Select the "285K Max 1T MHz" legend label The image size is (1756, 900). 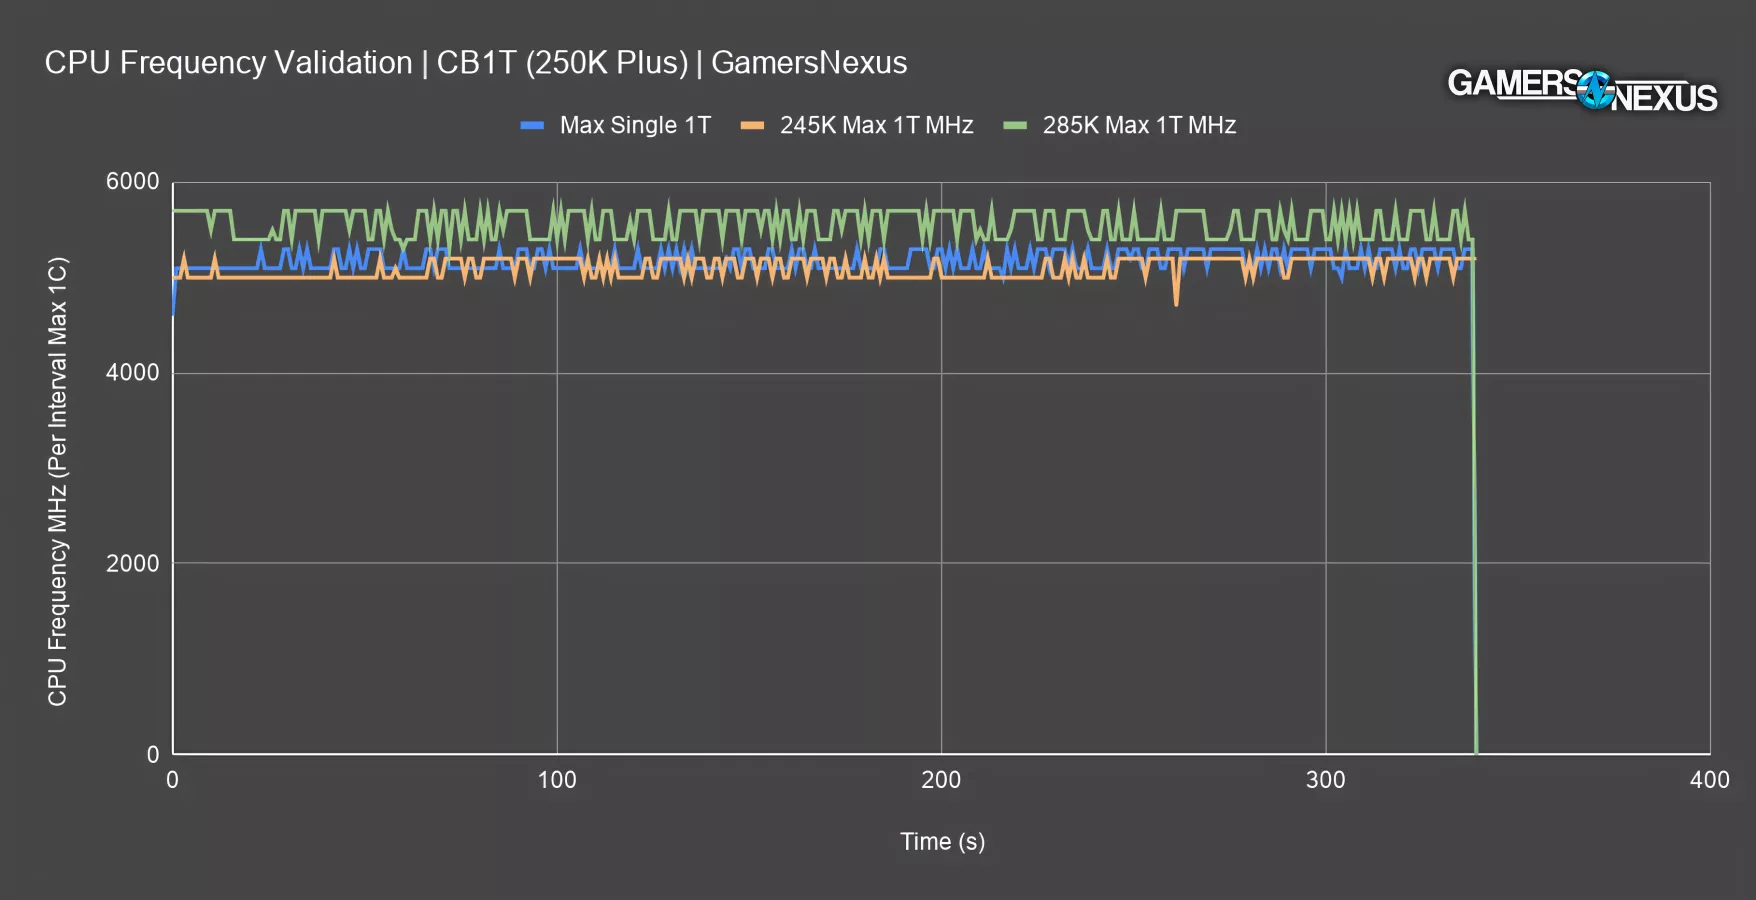pyautogui.click(x=1139, y=126)
